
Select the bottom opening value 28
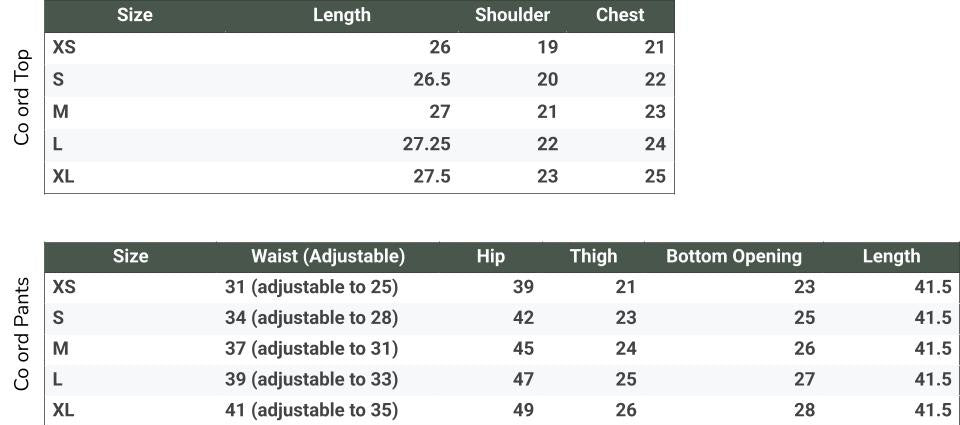[x=804, y=410]
